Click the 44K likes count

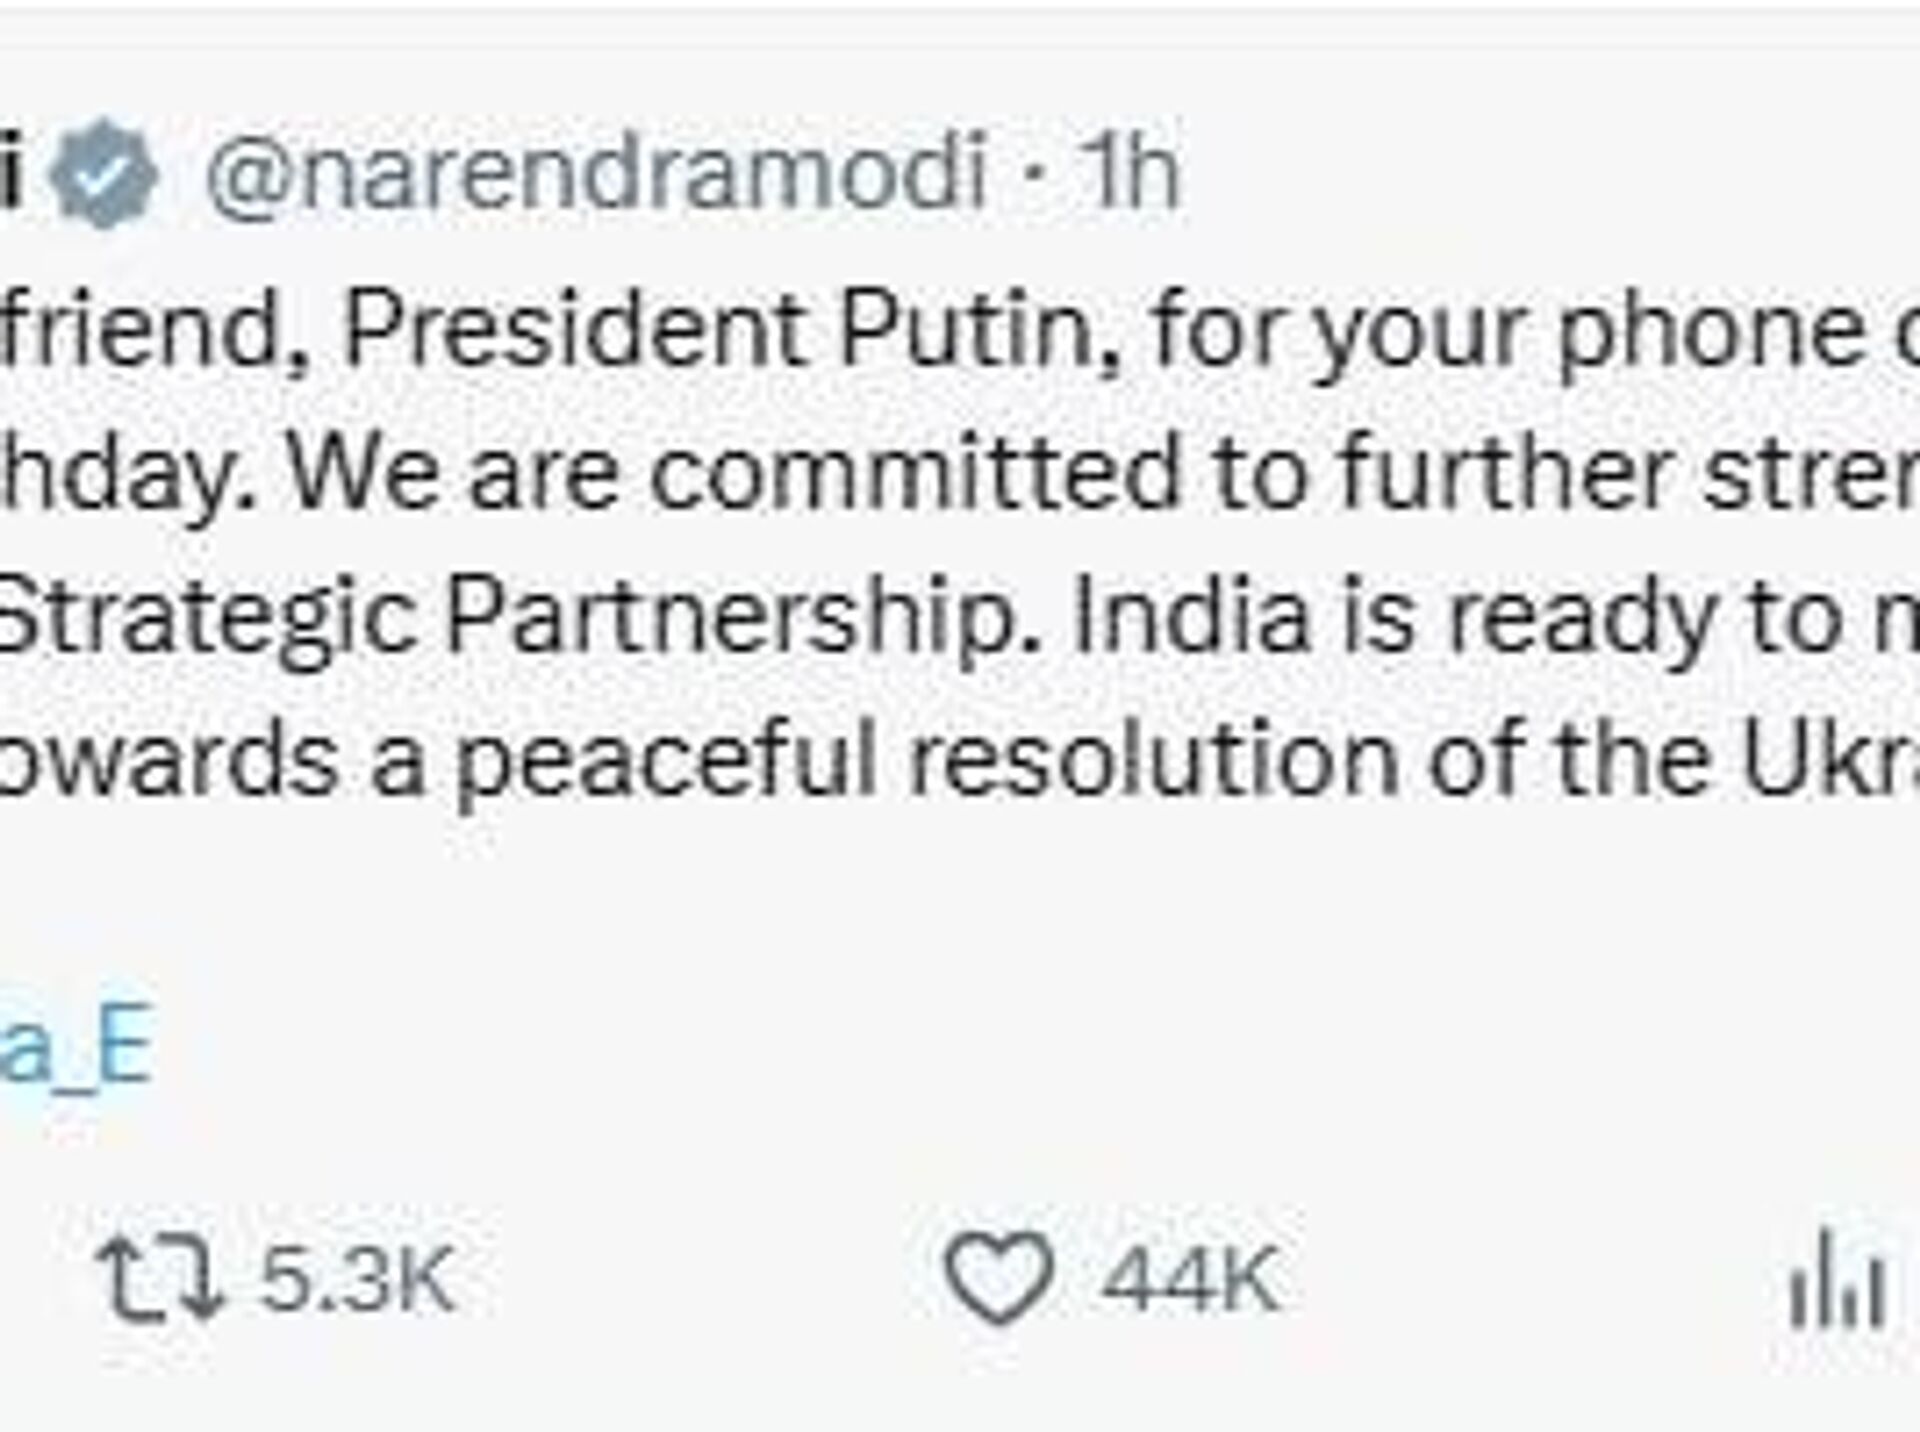(1190, 1279)
